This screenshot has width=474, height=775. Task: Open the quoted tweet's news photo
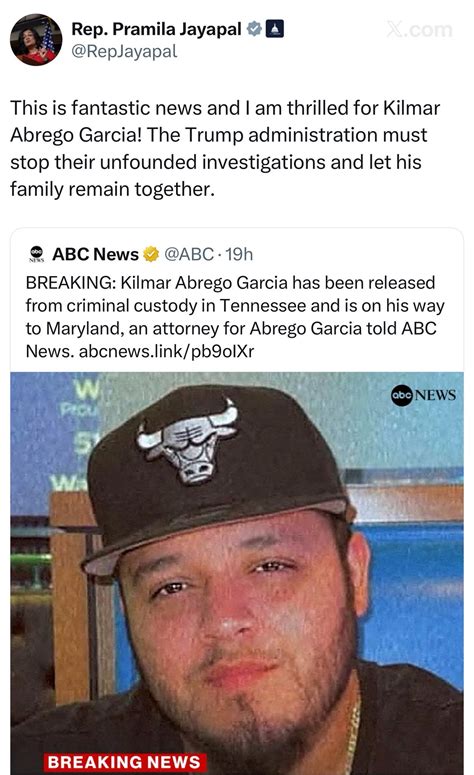pyautogui.click(x=237, y=573)
